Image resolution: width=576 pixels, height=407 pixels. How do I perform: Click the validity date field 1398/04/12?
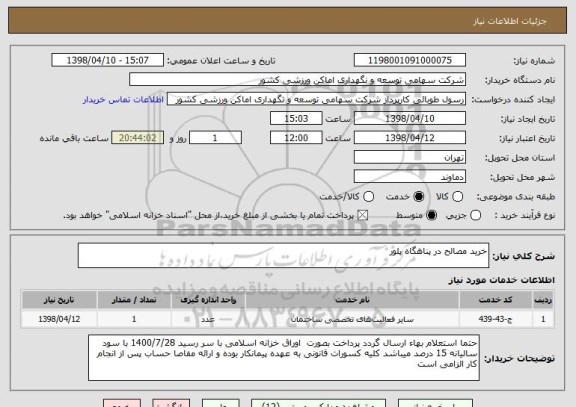[x=410, y=138]
